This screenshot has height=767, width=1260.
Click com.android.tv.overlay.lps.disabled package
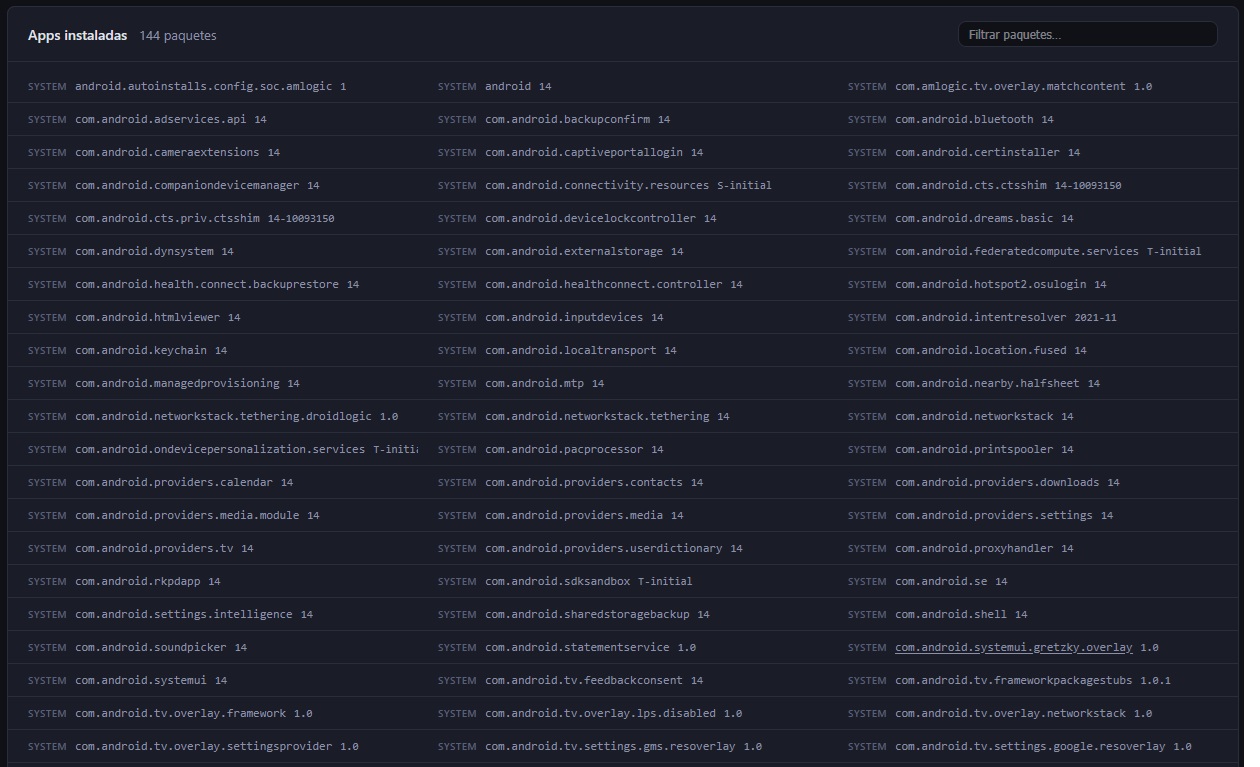[x=600, y=713]
